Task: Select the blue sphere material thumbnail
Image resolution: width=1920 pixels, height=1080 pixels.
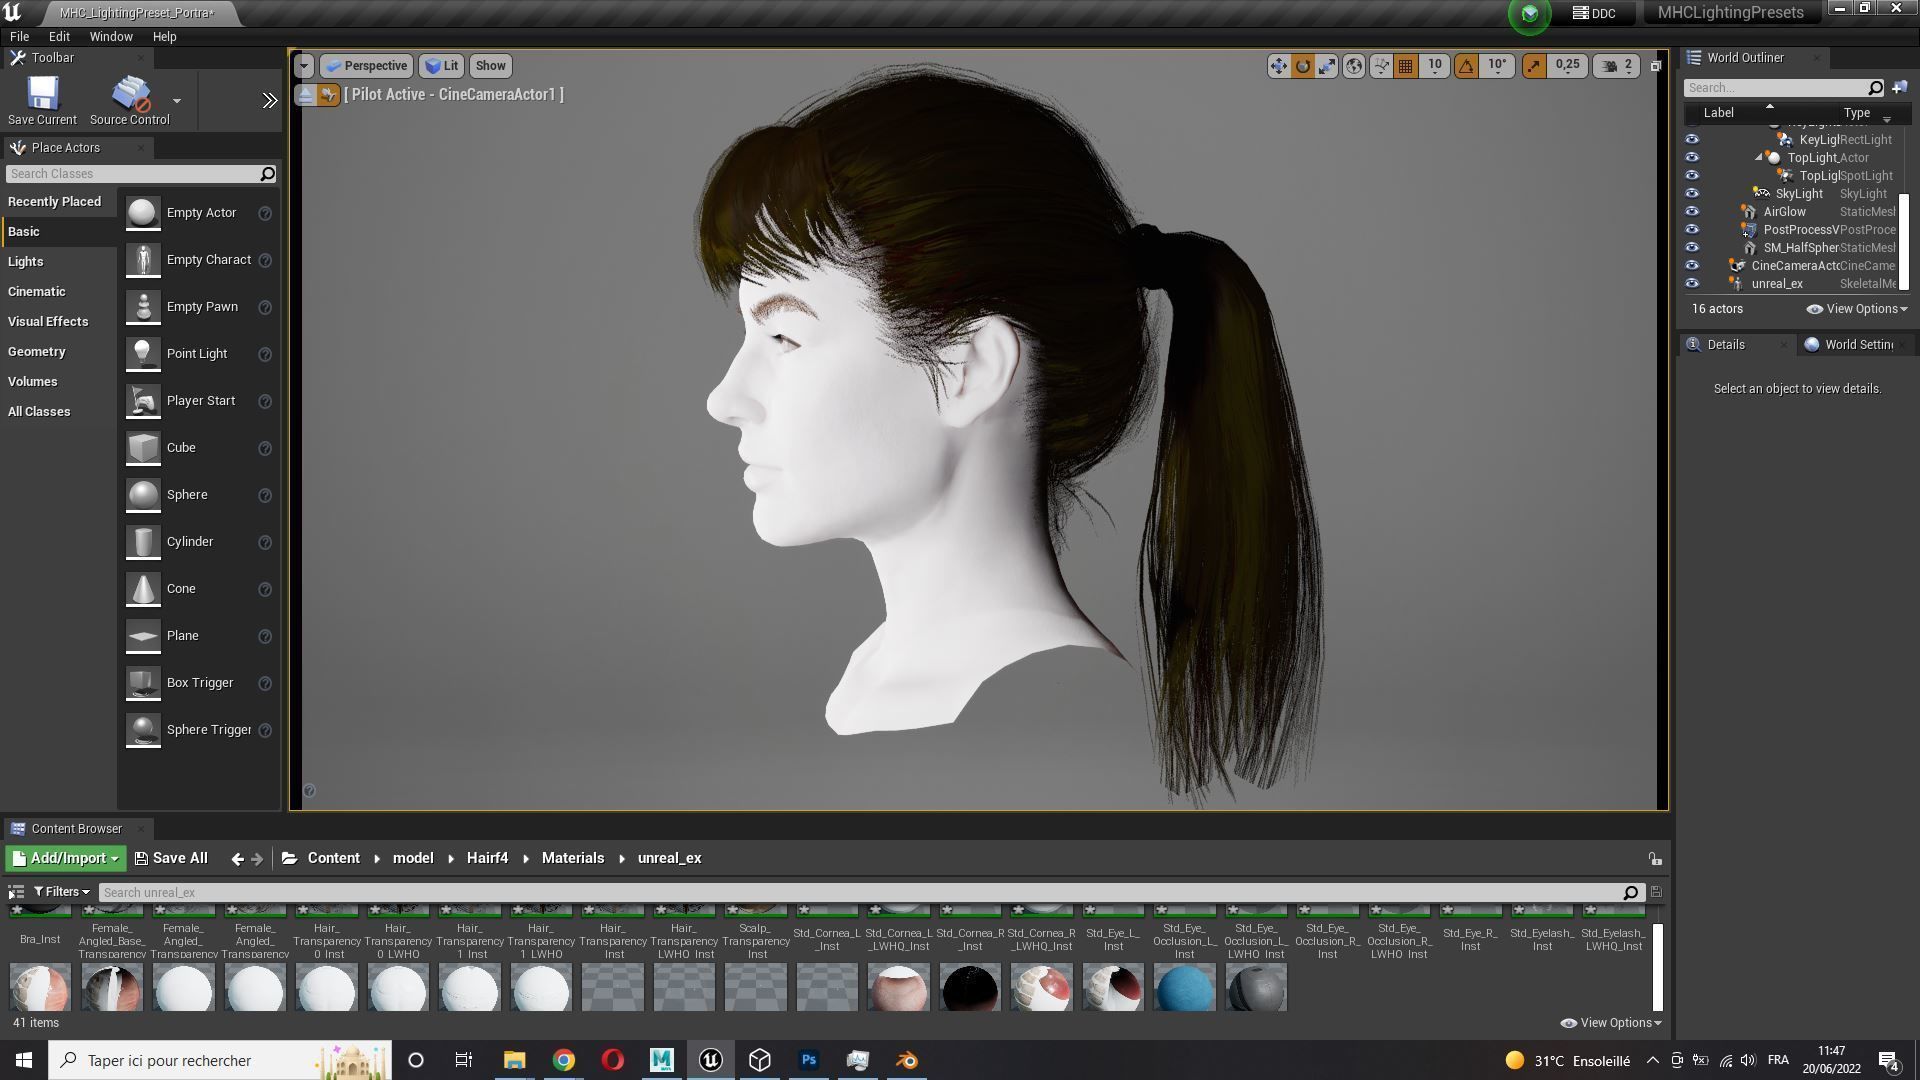Action: (x=1185, y=988)
